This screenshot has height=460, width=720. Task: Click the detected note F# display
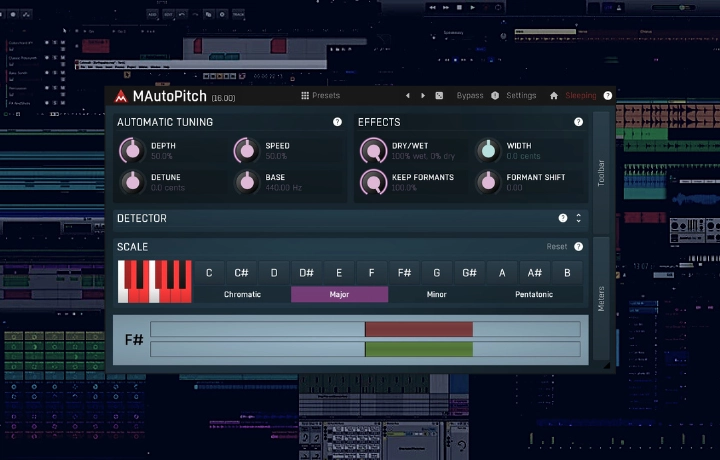134,340
